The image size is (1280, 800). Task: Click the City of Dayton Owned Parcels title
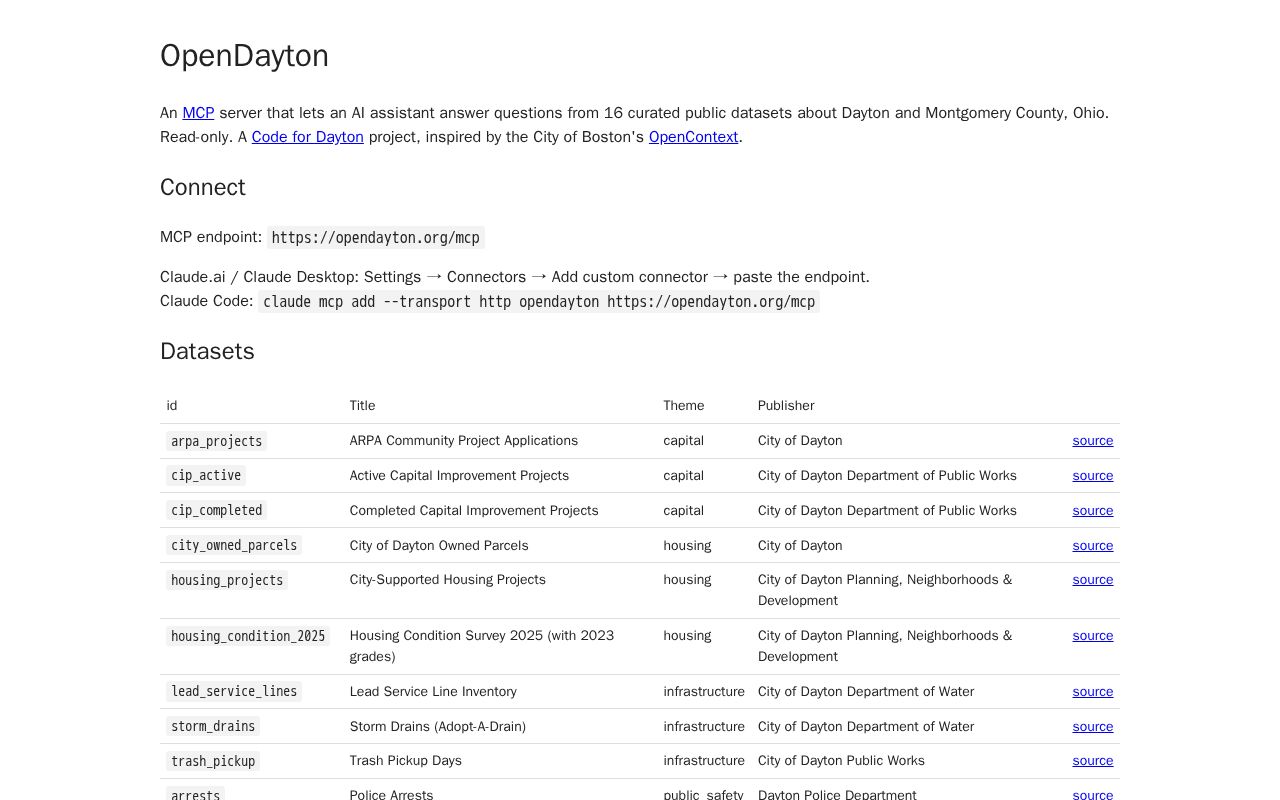click(439, 546)
